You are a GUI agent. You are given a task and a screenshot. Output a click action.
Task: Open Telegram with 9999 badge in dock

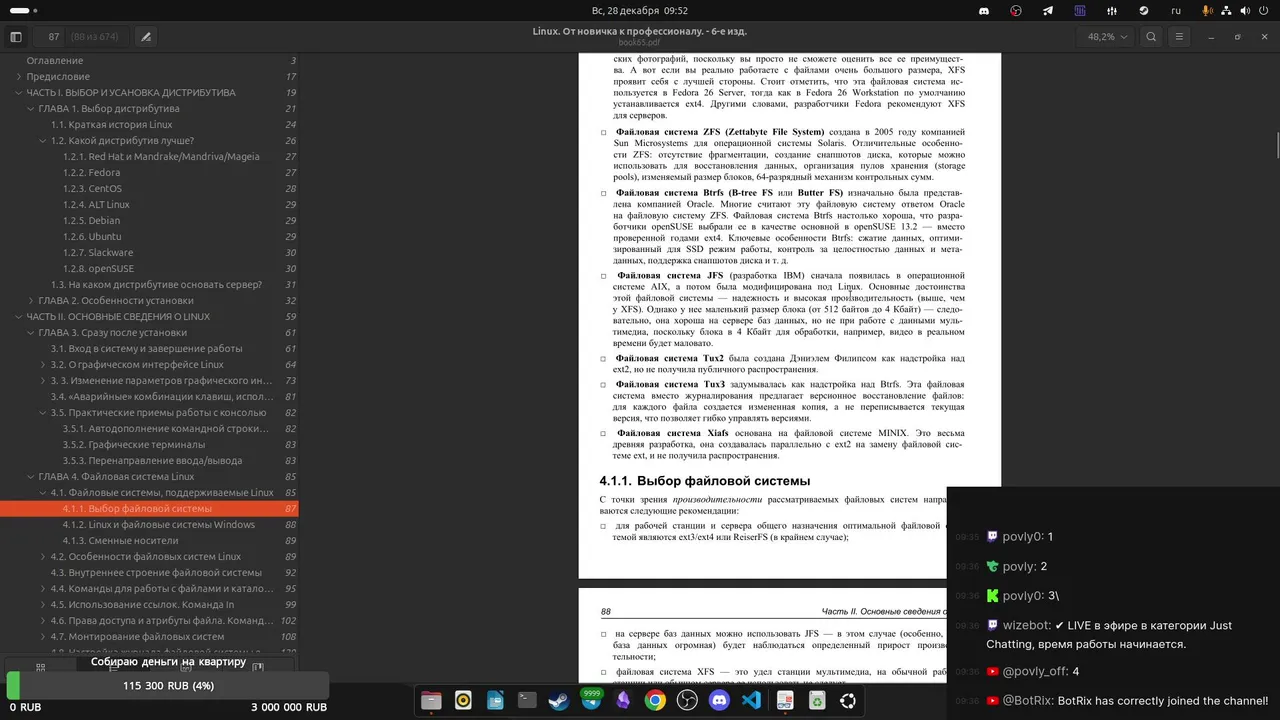[x=591, y=700]
